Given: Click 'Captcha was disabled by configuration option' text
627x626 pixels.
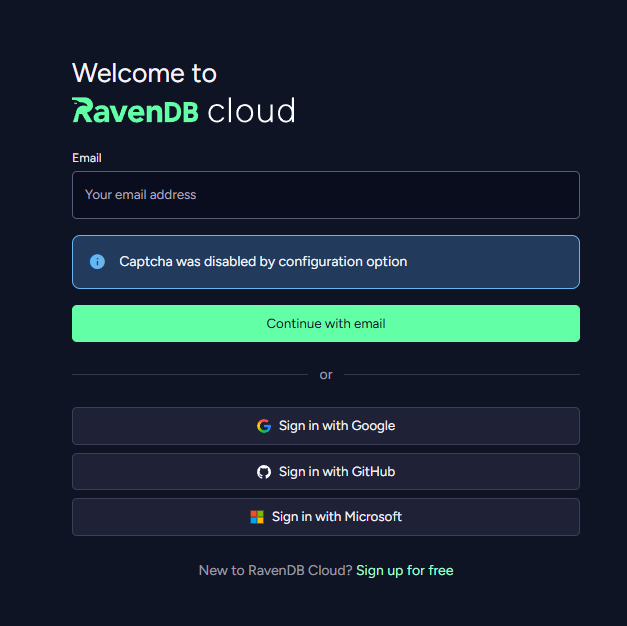Looking at the screenshot, I should 263,262.
